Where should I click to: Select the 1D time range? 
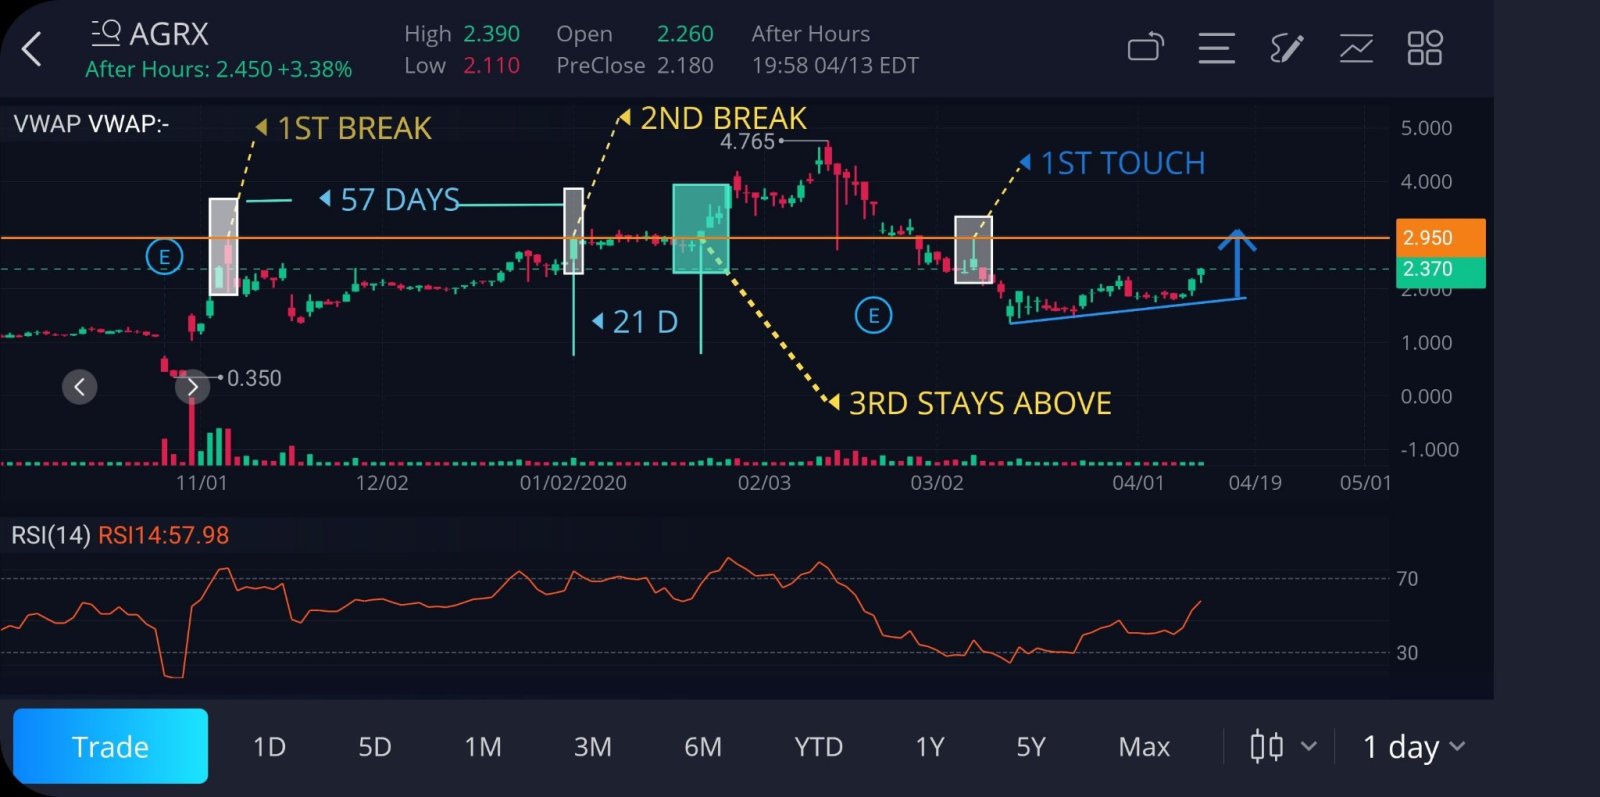coord(269,747)
